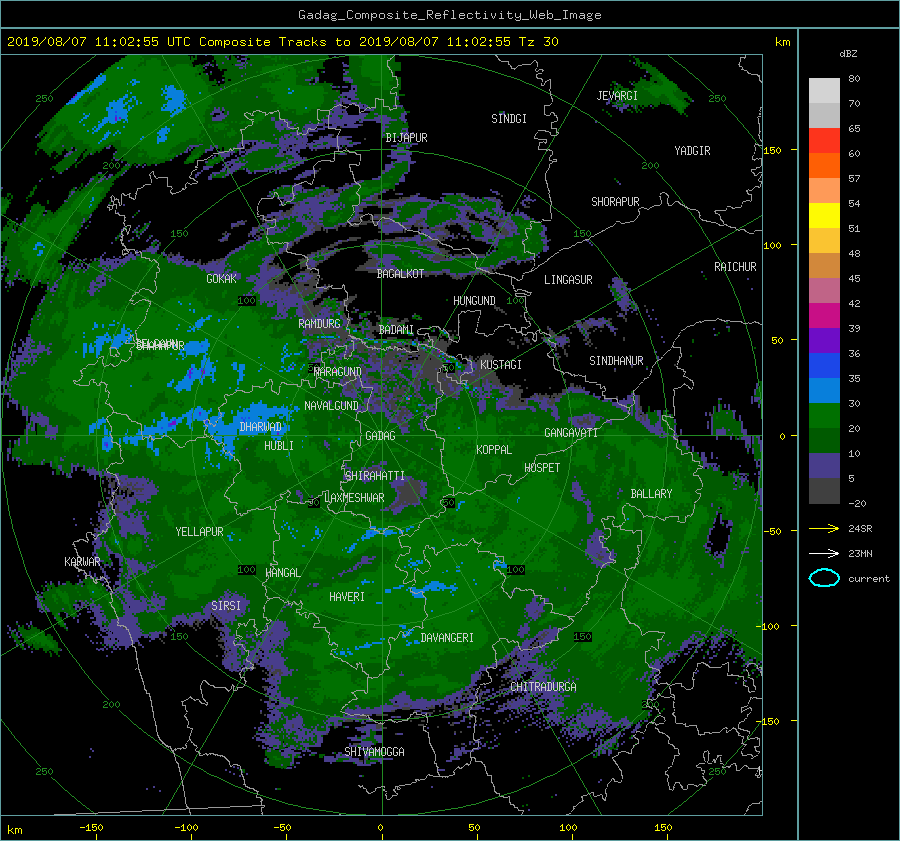Click the DHARWAD city label
Image resolution: width=900 pixels, height=841 pixels.
point(261,427)
